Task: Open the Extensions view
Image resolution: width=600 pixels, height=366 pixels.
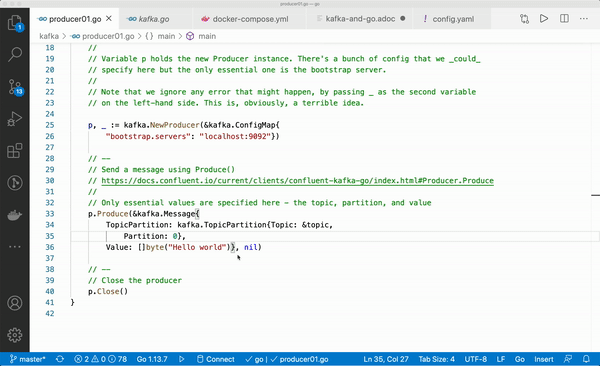Action: pos(15,151)
